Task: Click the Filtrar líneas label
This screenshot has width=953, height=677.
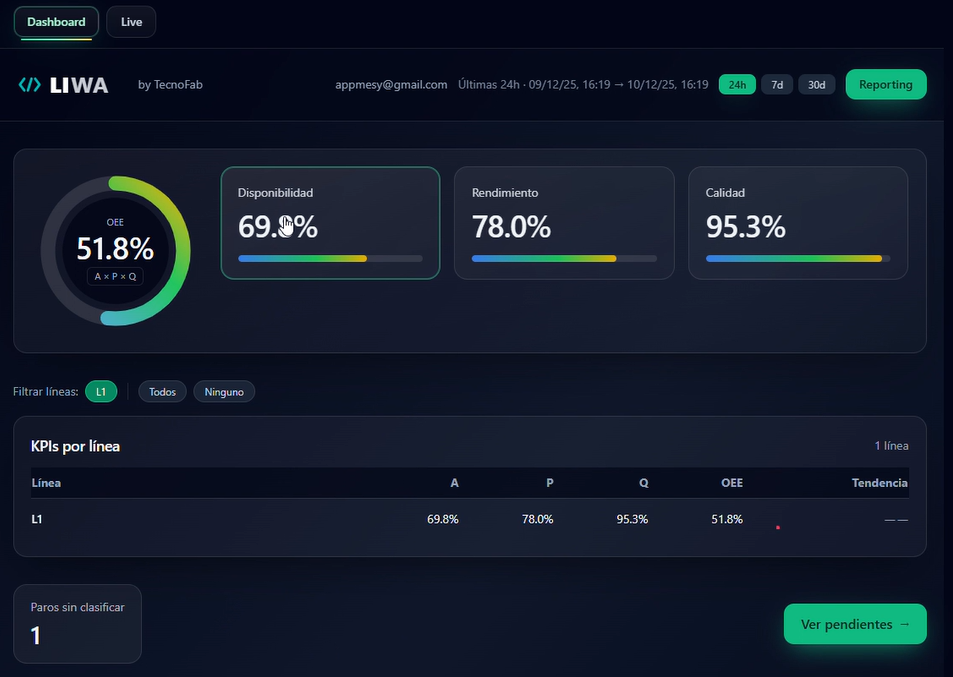Action: 46,392
